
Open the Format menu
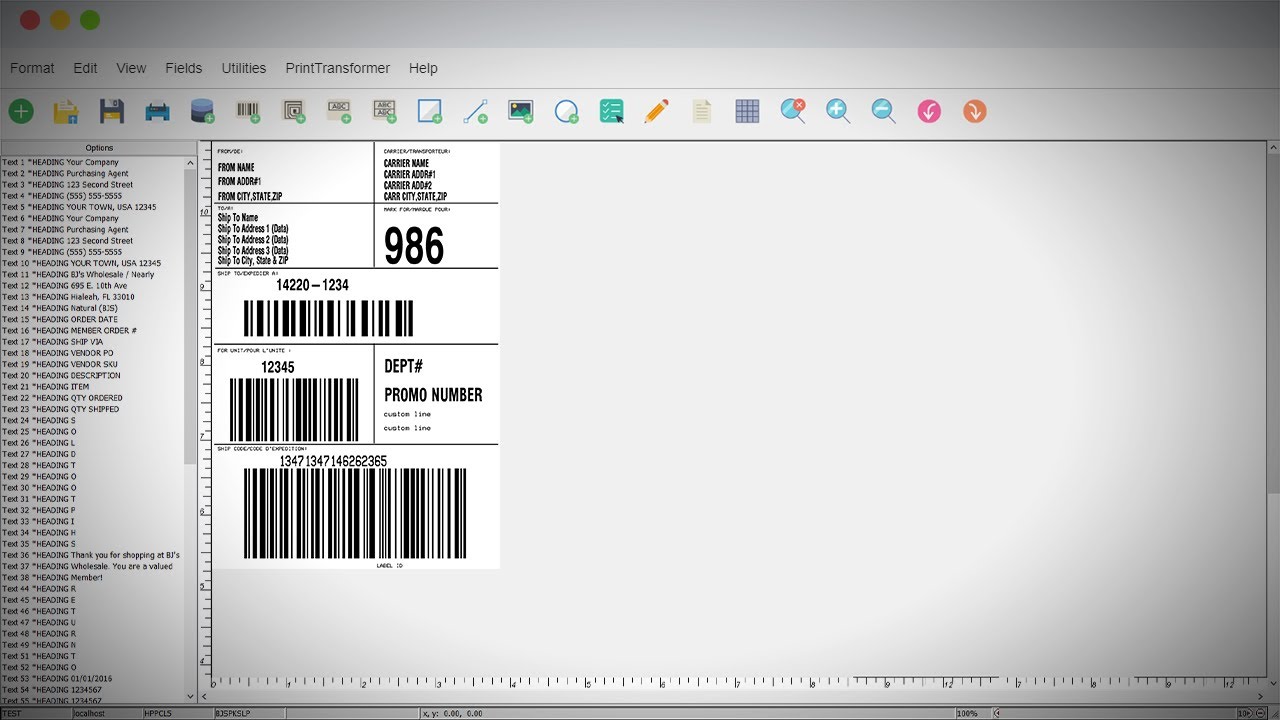point(32,68)
